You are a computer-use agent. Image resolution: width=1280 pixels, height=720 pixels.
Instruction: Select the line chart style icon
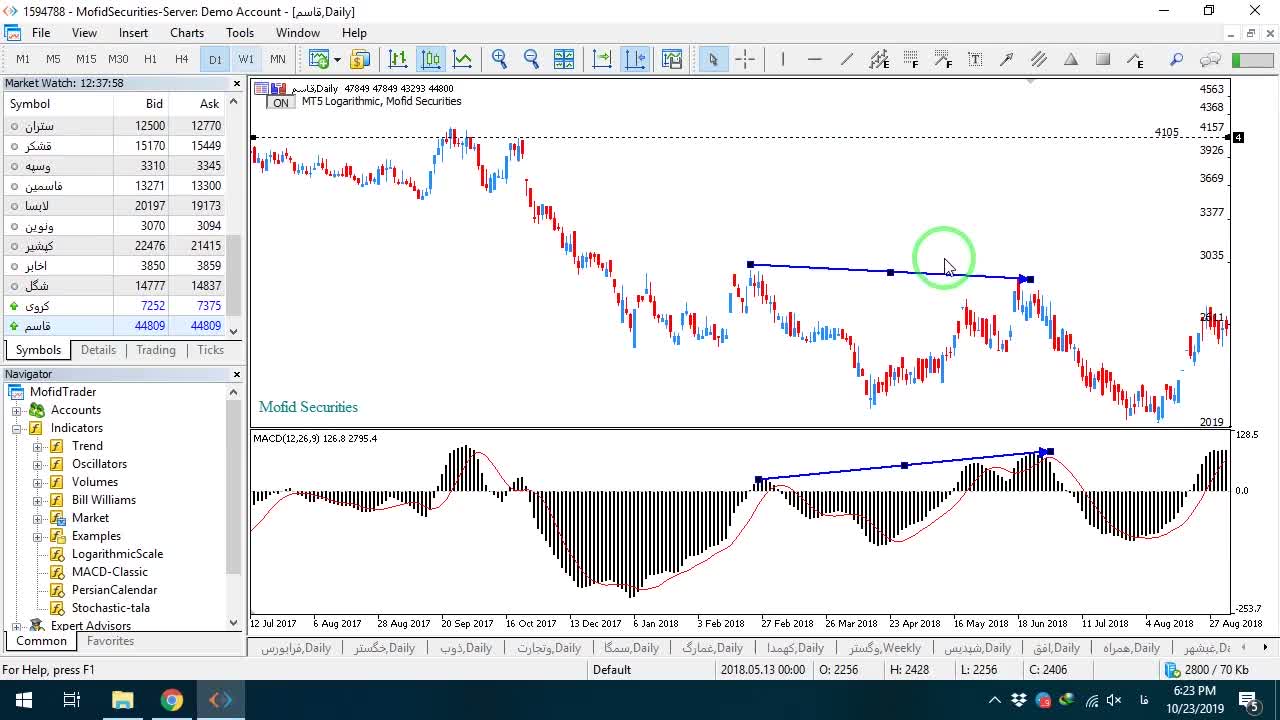click(x=462, y=60)
